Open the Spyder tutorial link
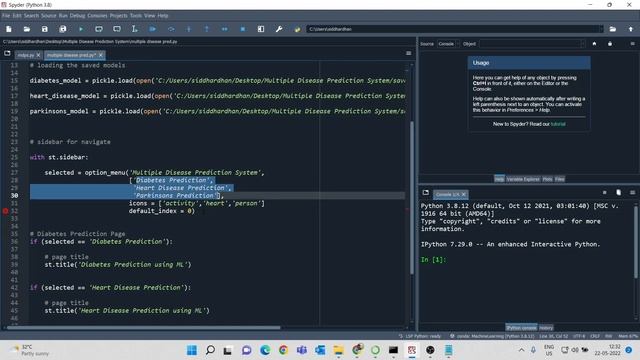Image resolution: width=640 pixels, height=360 pixels. [x=558, y=124]
